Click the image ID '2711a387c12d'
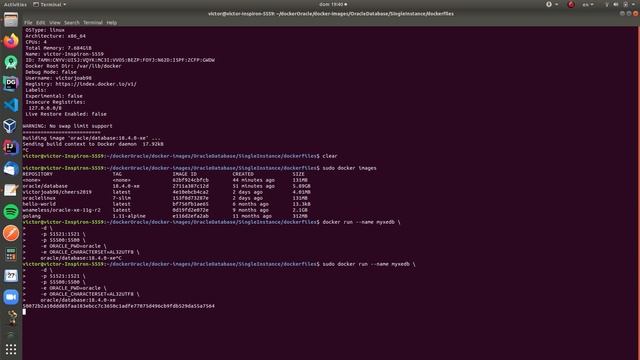The image size is (640, 360). [x=191, y=186]
